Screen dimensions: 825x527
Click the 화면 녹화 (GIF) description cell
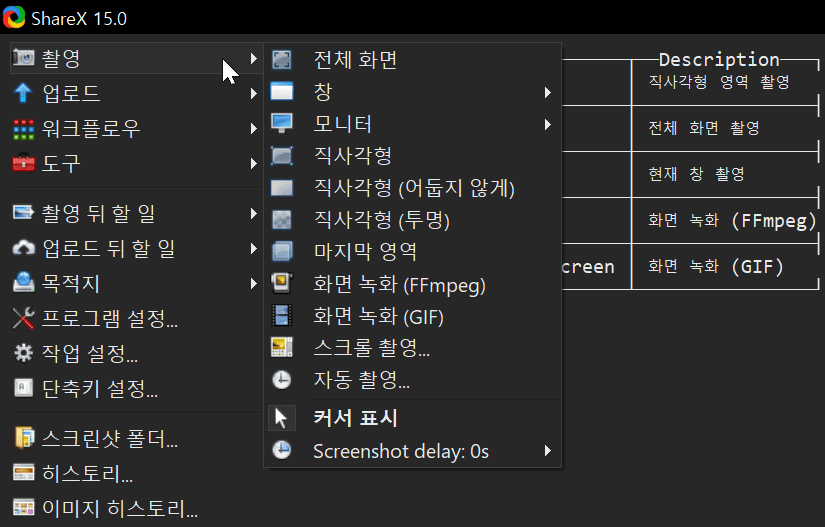(716, 267)
